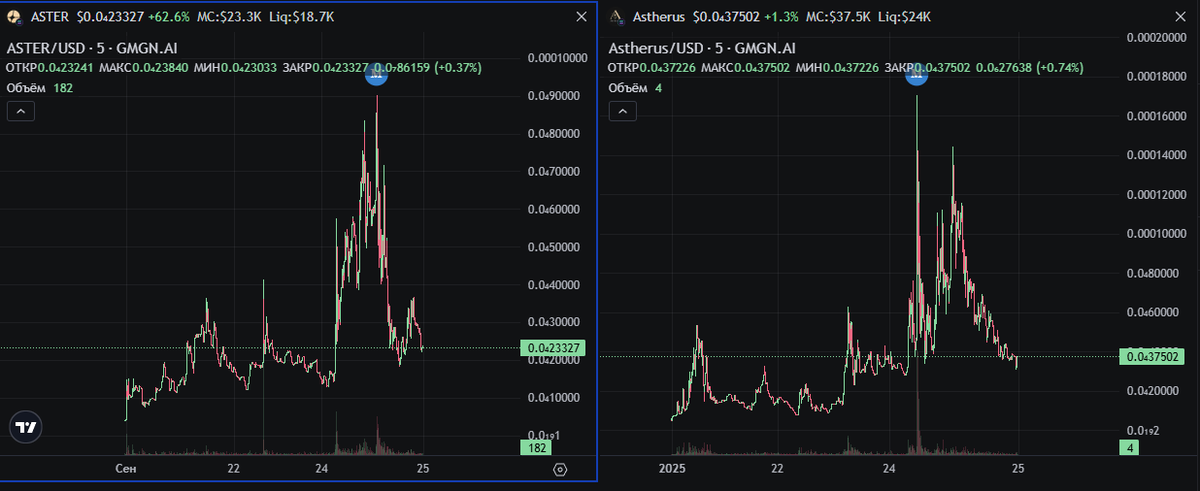1200x491 pixels.
Task: Click the ASTER current price label 0.0₄23327
Action: (553, 348)
